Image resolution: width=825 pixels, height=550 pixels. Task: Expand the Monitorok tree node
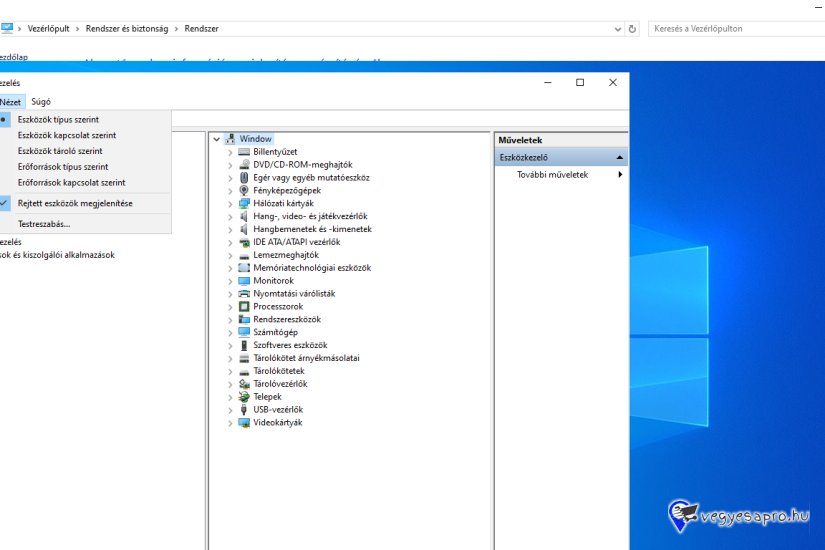point(230,281)
